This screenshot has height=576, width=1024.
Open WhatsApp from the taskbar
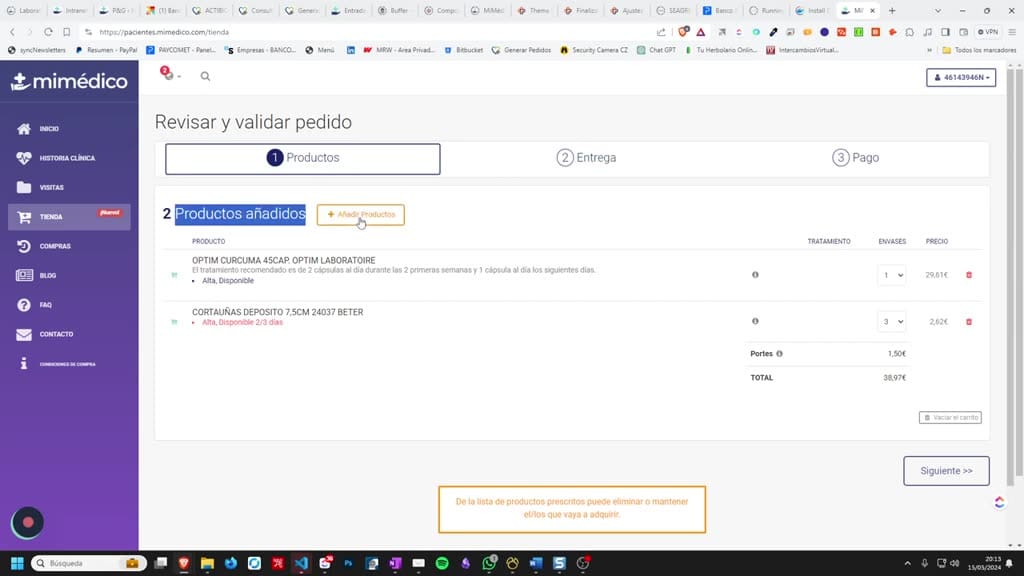click(489, 563)
